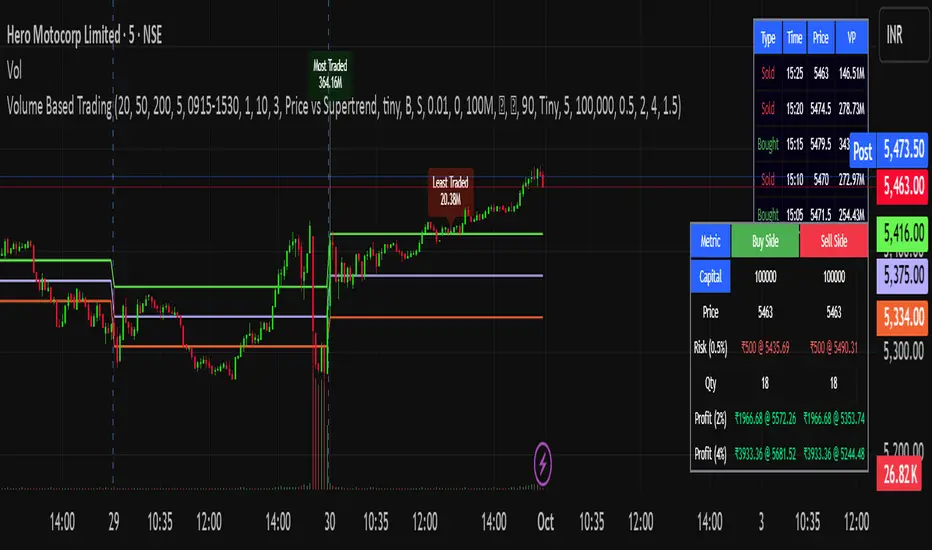Click the 30 date label on time axis
Image resolution: width=932 pixels, height=550 pixels.
(329, 522)
